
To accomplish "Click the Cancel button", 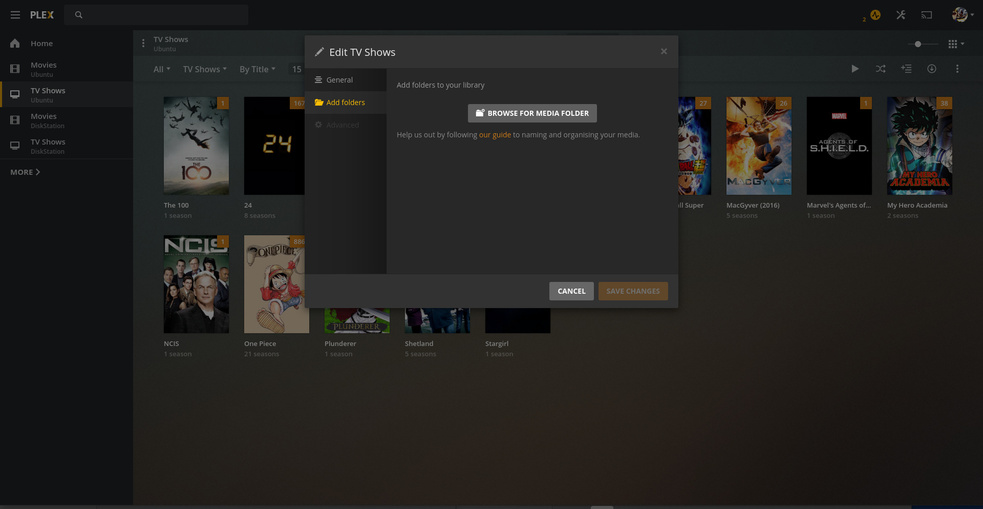I will coord(571,291).
